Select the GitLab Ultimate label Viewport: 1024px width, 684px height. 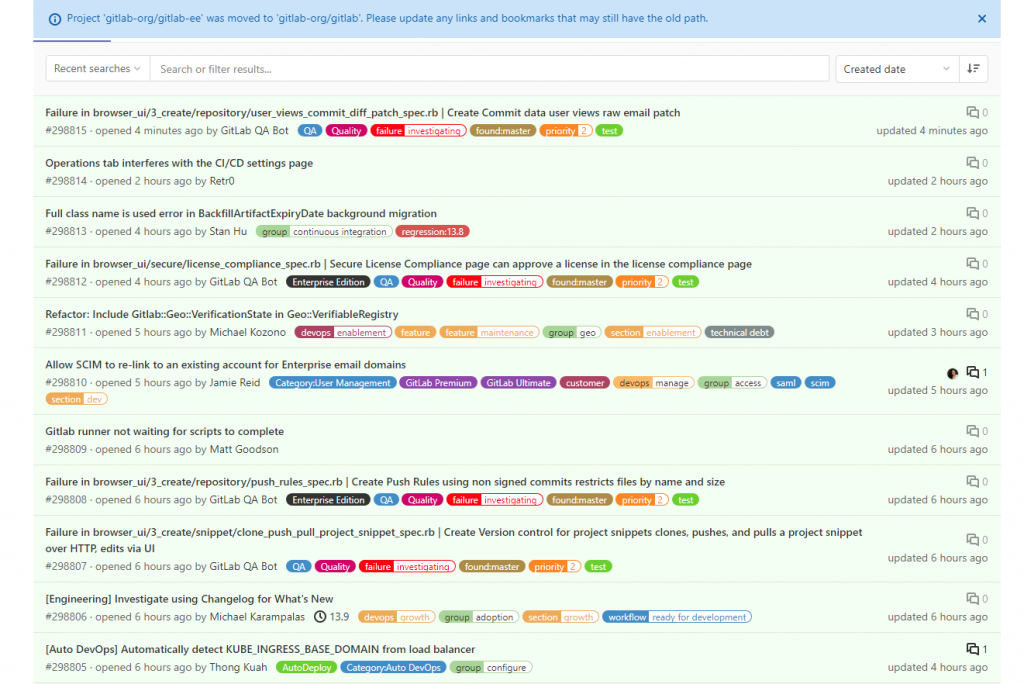tap(519, 383)
